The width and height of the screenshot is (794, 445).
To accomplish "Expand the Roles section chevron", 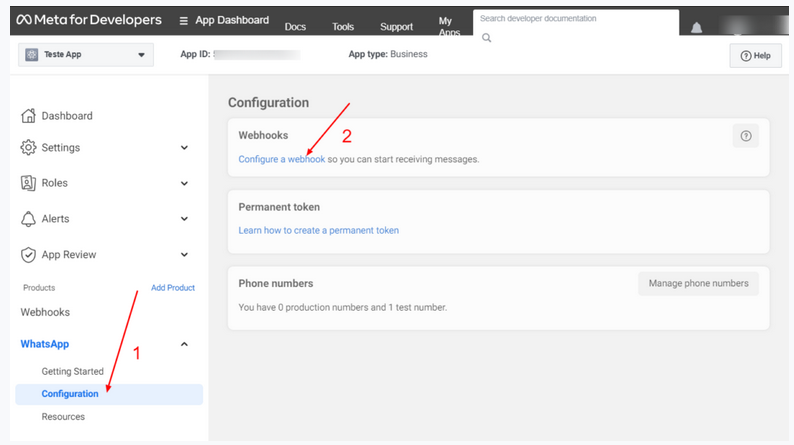I will (x=184, y=183).
